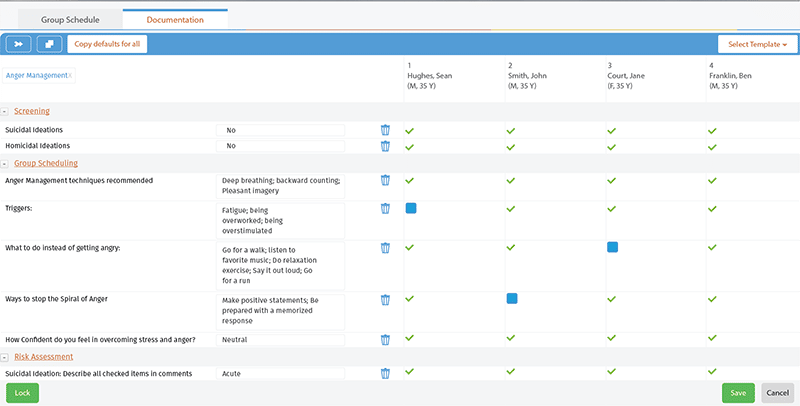Click the Acute default value field

point(280,373)
